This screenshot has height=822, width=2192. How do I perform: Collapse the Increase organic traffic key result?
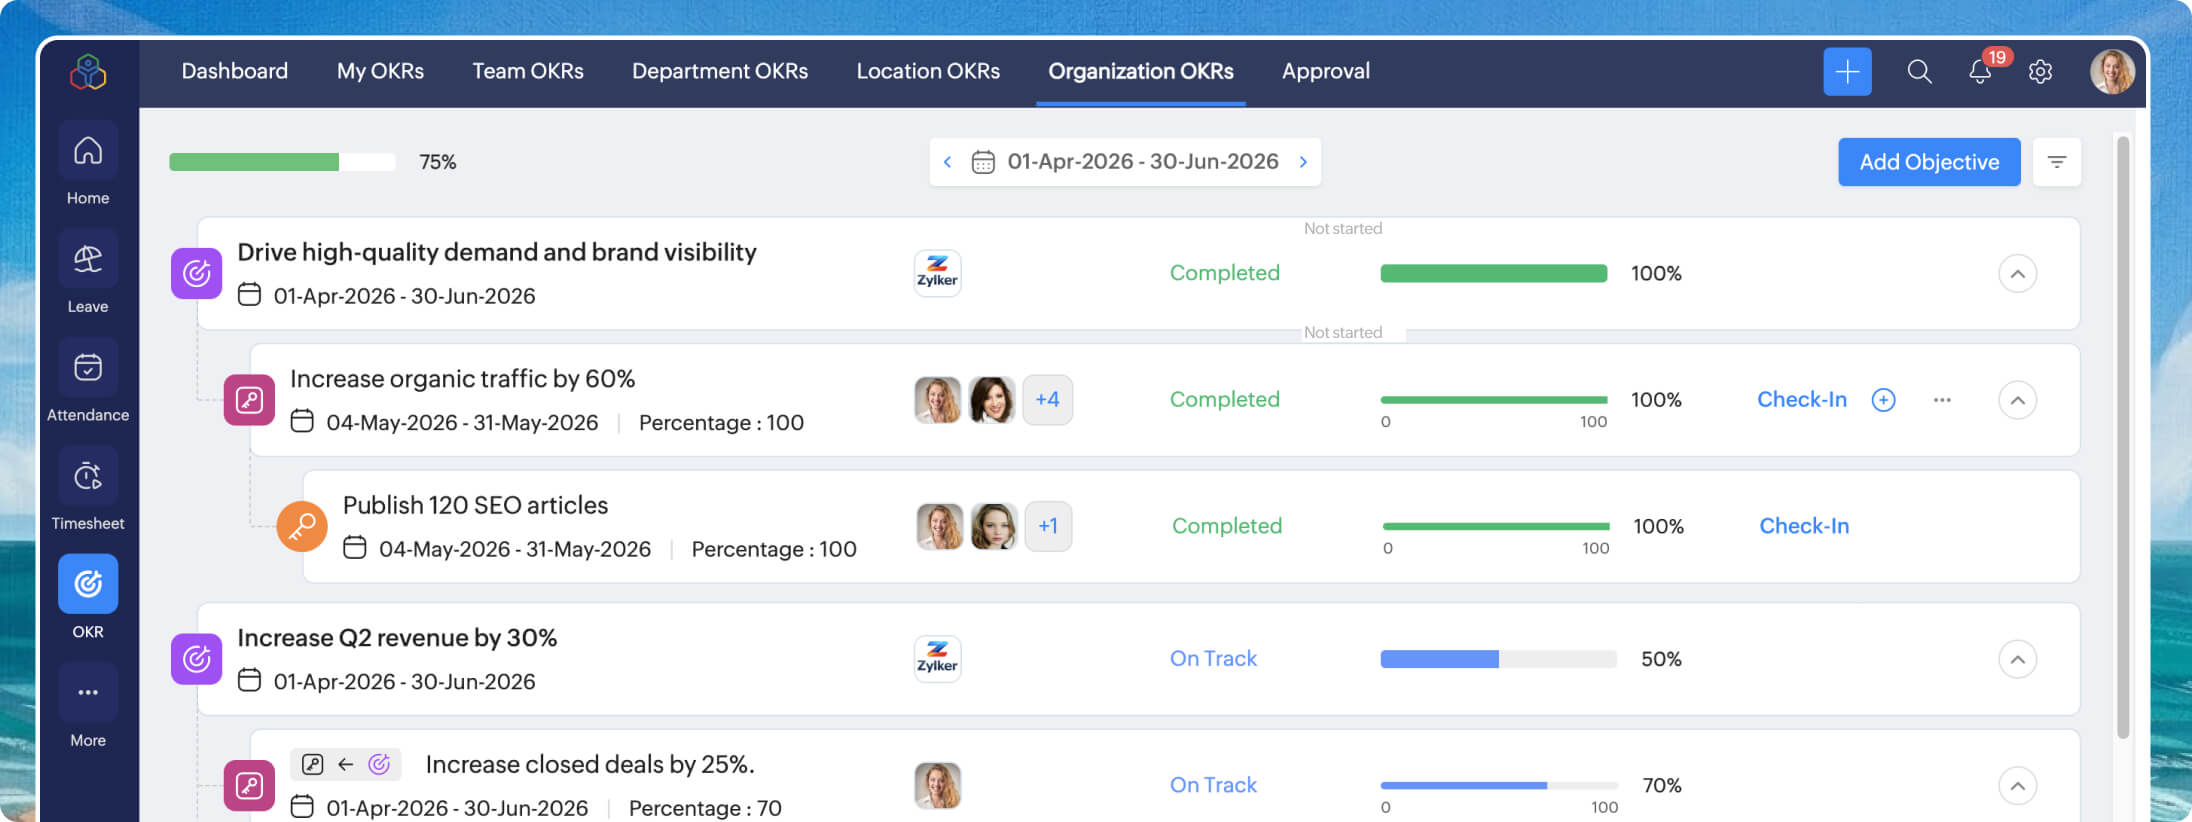click(x=2018, y=400)
